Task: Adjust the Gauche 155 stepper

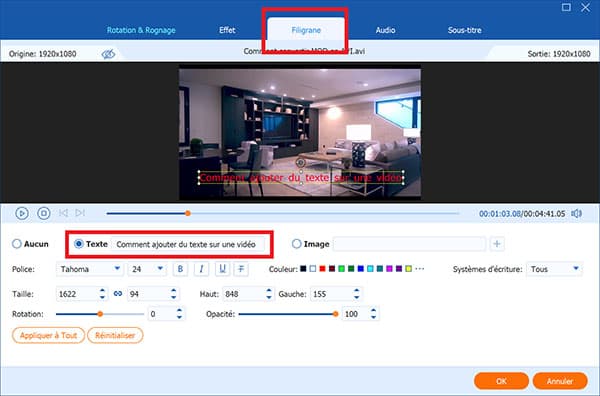Action: (x=356, y=294)
